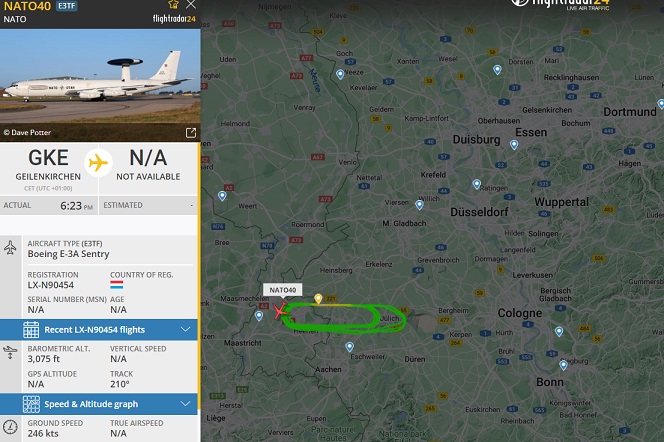Click the calendar icon for recent flights
The width and height of the screenshot is (664, 442).
click(x=31, y=330)
